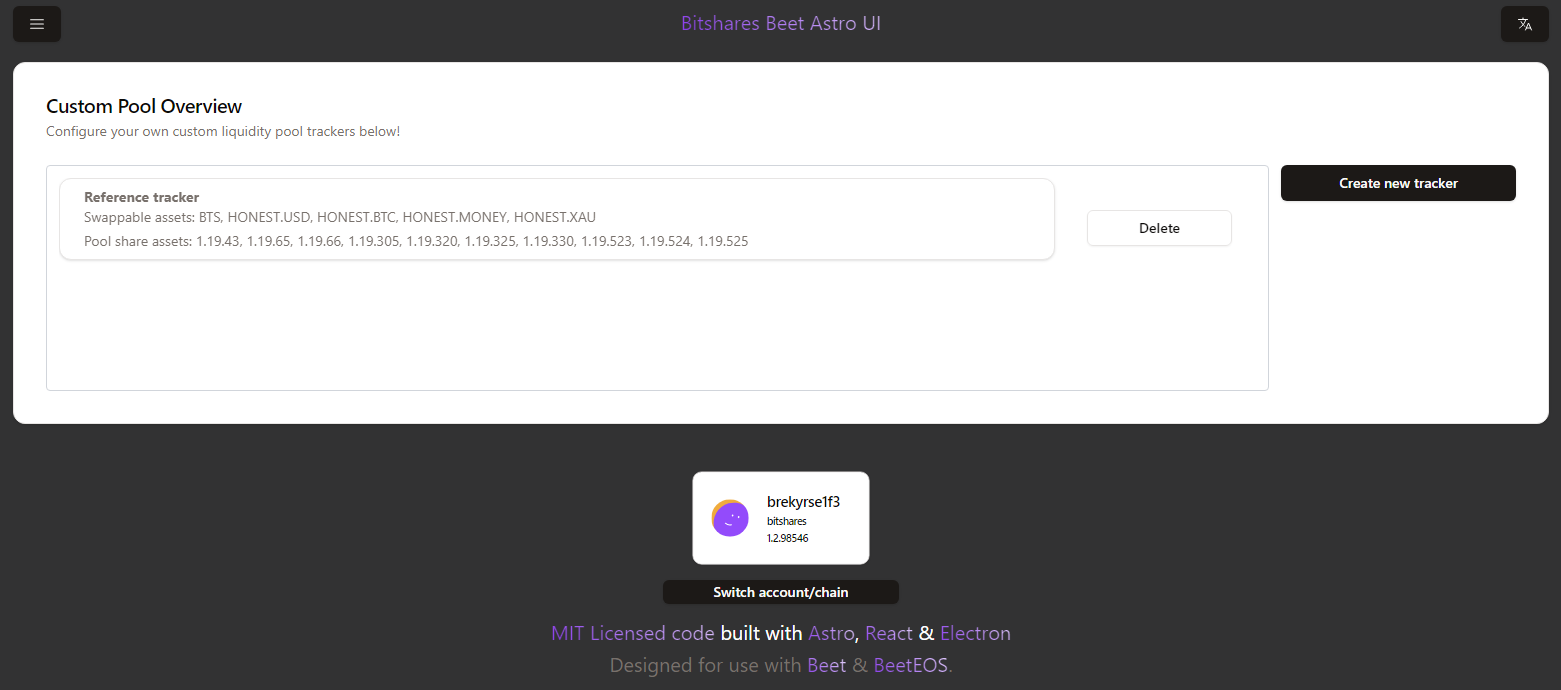The image size is (1561, 690).
Task: Click the account ID 1.2.98546 text
Action: click(787, 538)
